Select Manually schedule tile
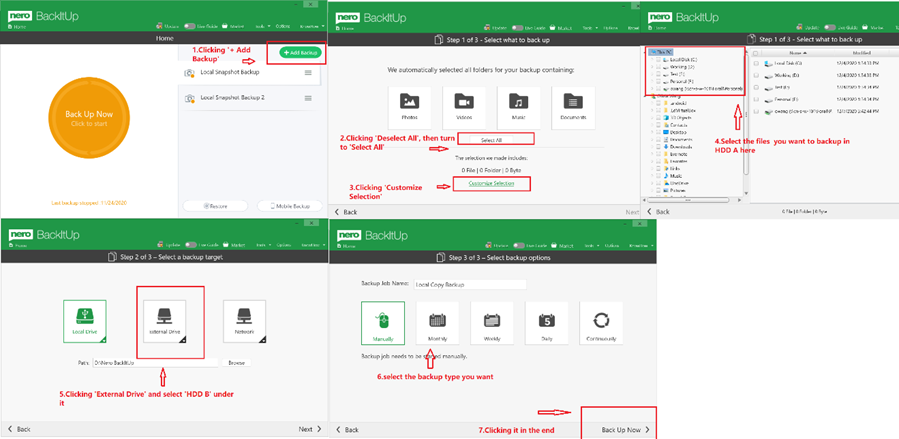The height and width of the screenshot is (439, 899). point(383,323)
